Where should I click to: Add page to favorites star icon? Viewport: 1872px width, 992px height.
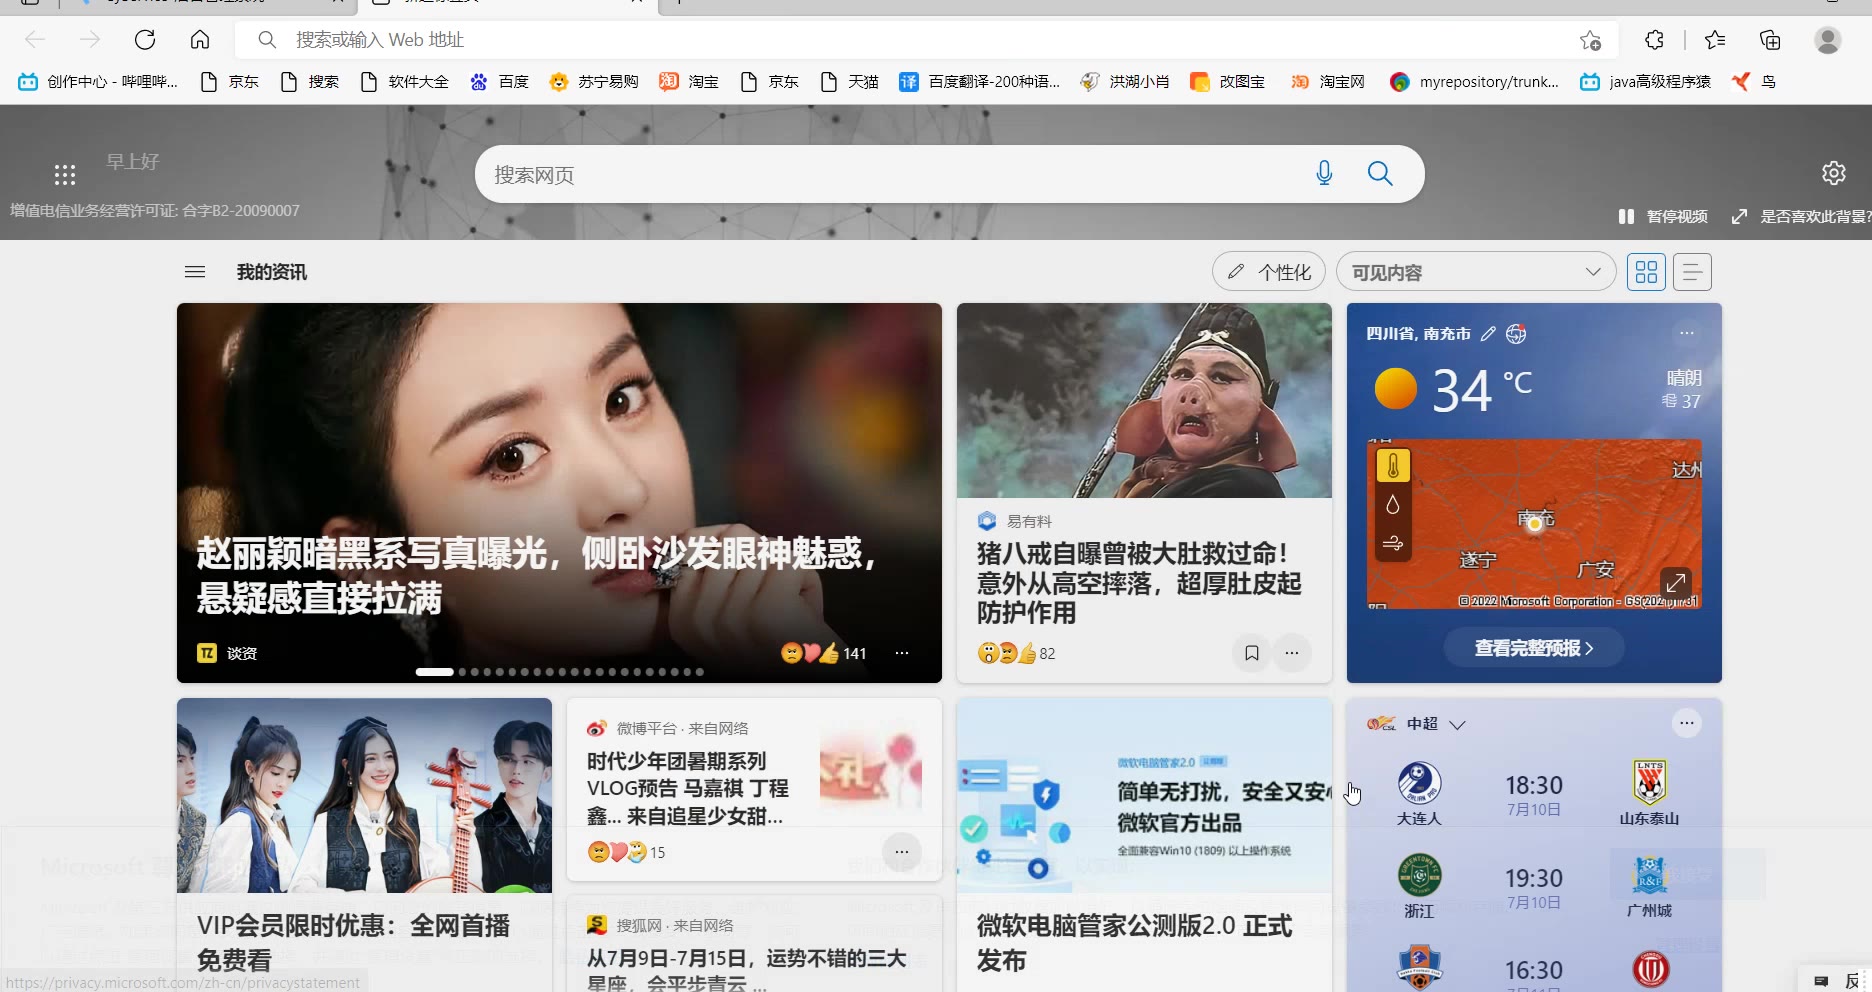[1590, 40]
